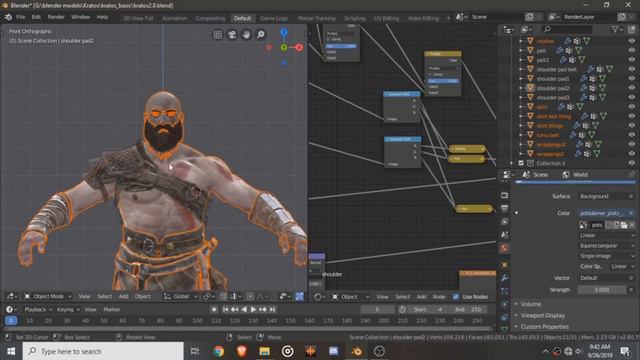
Task: Open the Modifiers wrench tab icon
Action: pyautogui.click(x=504, y=278)
